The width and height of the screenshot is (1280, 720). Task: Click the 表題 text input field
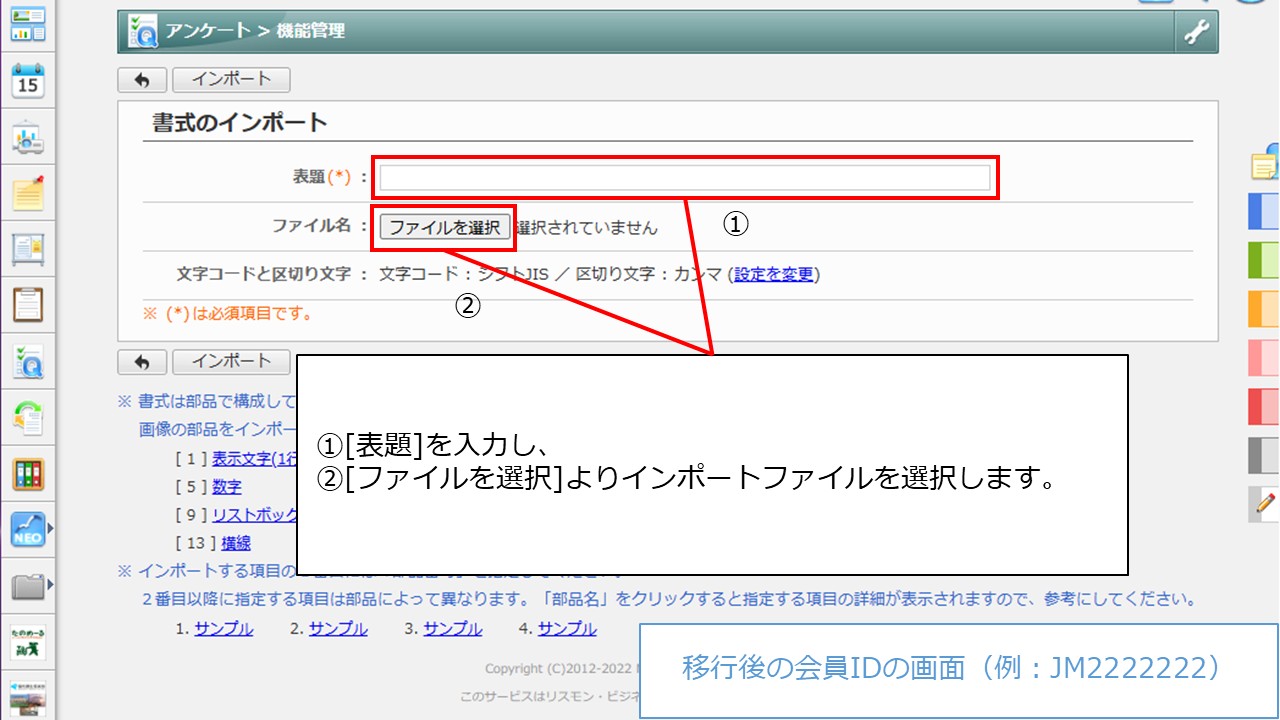[684, 178]
